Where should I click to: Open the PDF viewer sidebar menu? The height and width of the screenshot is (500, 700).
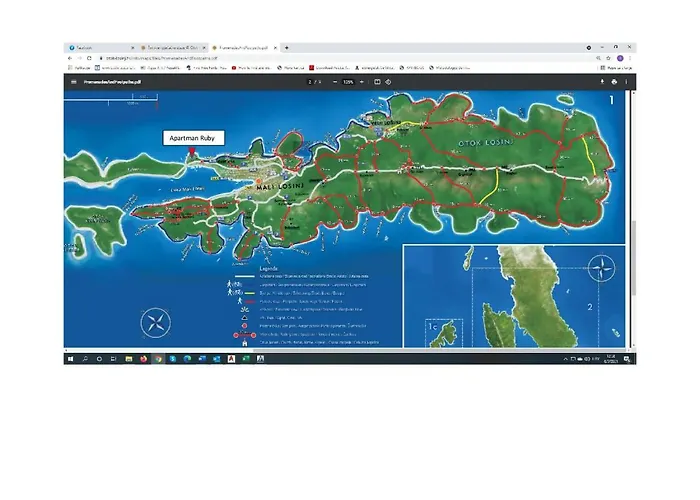coord(74,82)
